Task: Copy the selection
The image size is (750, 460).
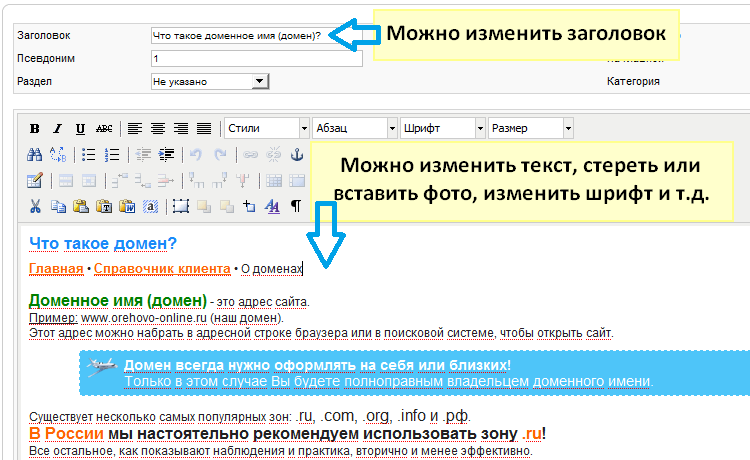Action: (58, 207)
